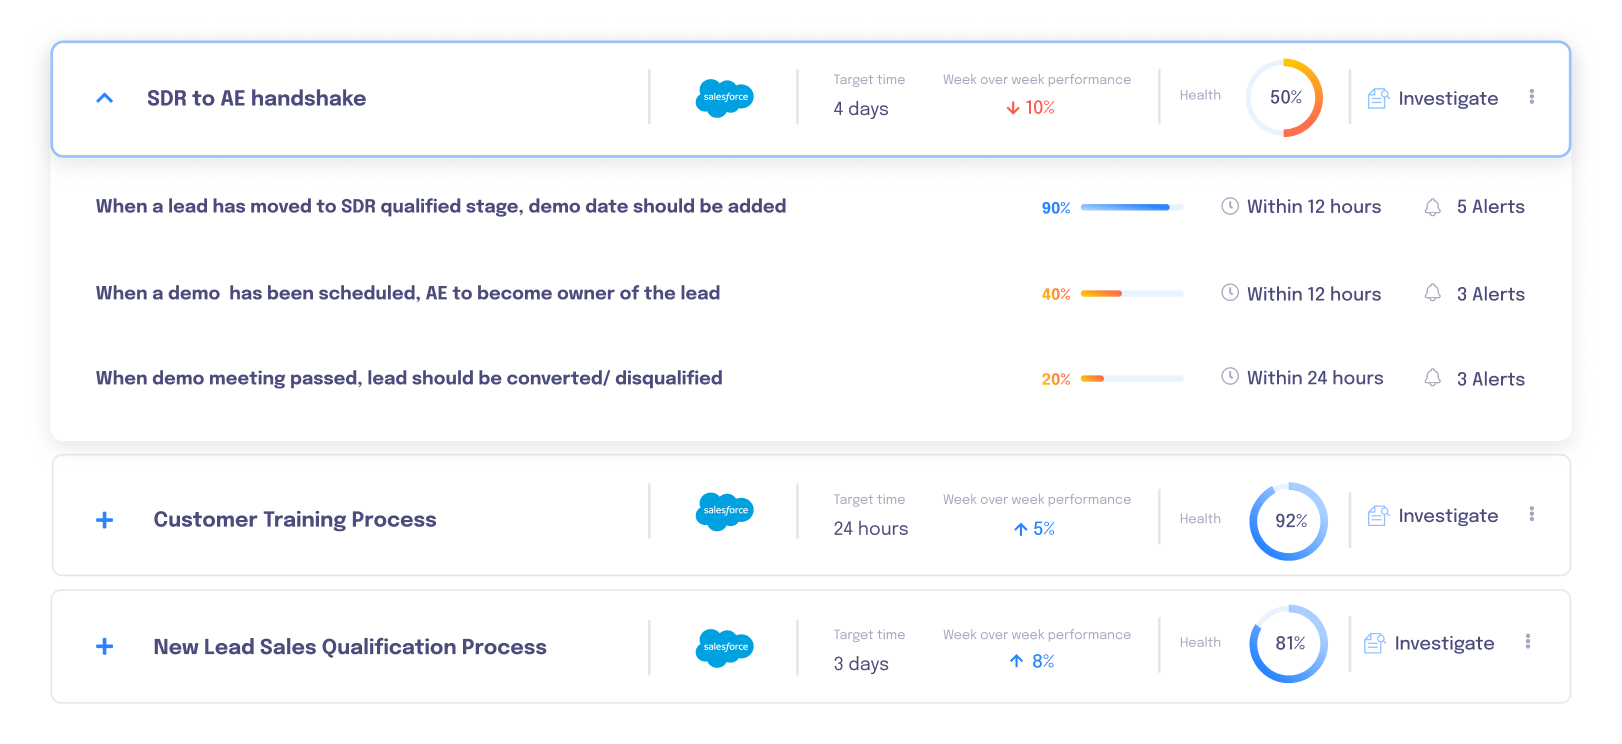Open kebab menu for SDR to AE handshake
This screenshot has width=1622, height=744.
[1531, 97]
